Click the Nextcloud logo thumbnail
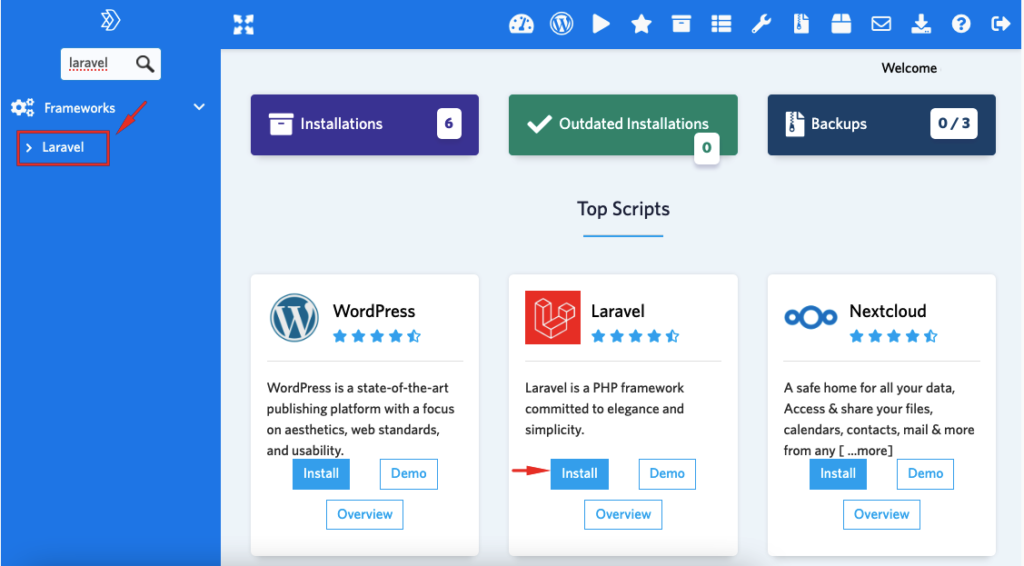The image size is (1024, 566). click(810, 317)
